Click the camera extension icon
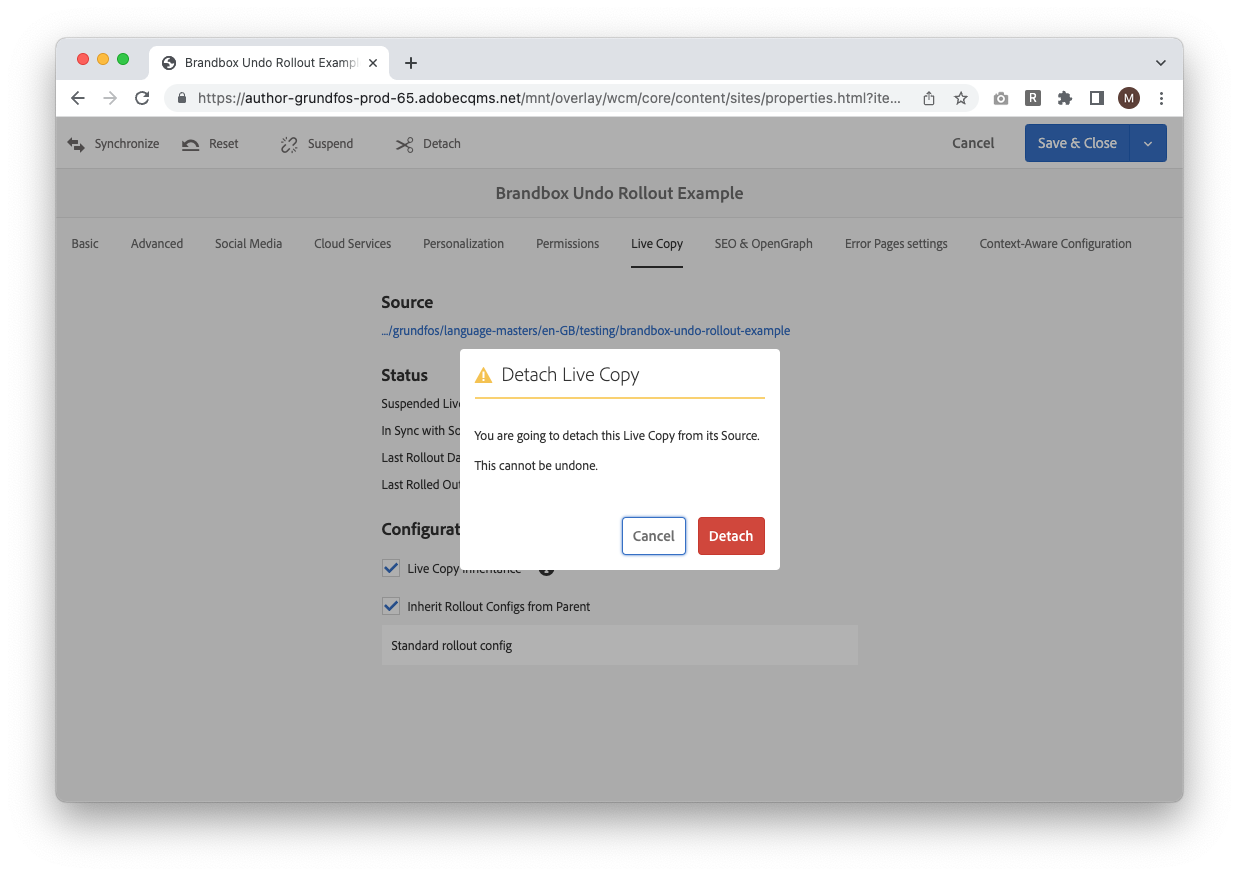This screenshot has height=876, width=1239. click(1001, 98)
